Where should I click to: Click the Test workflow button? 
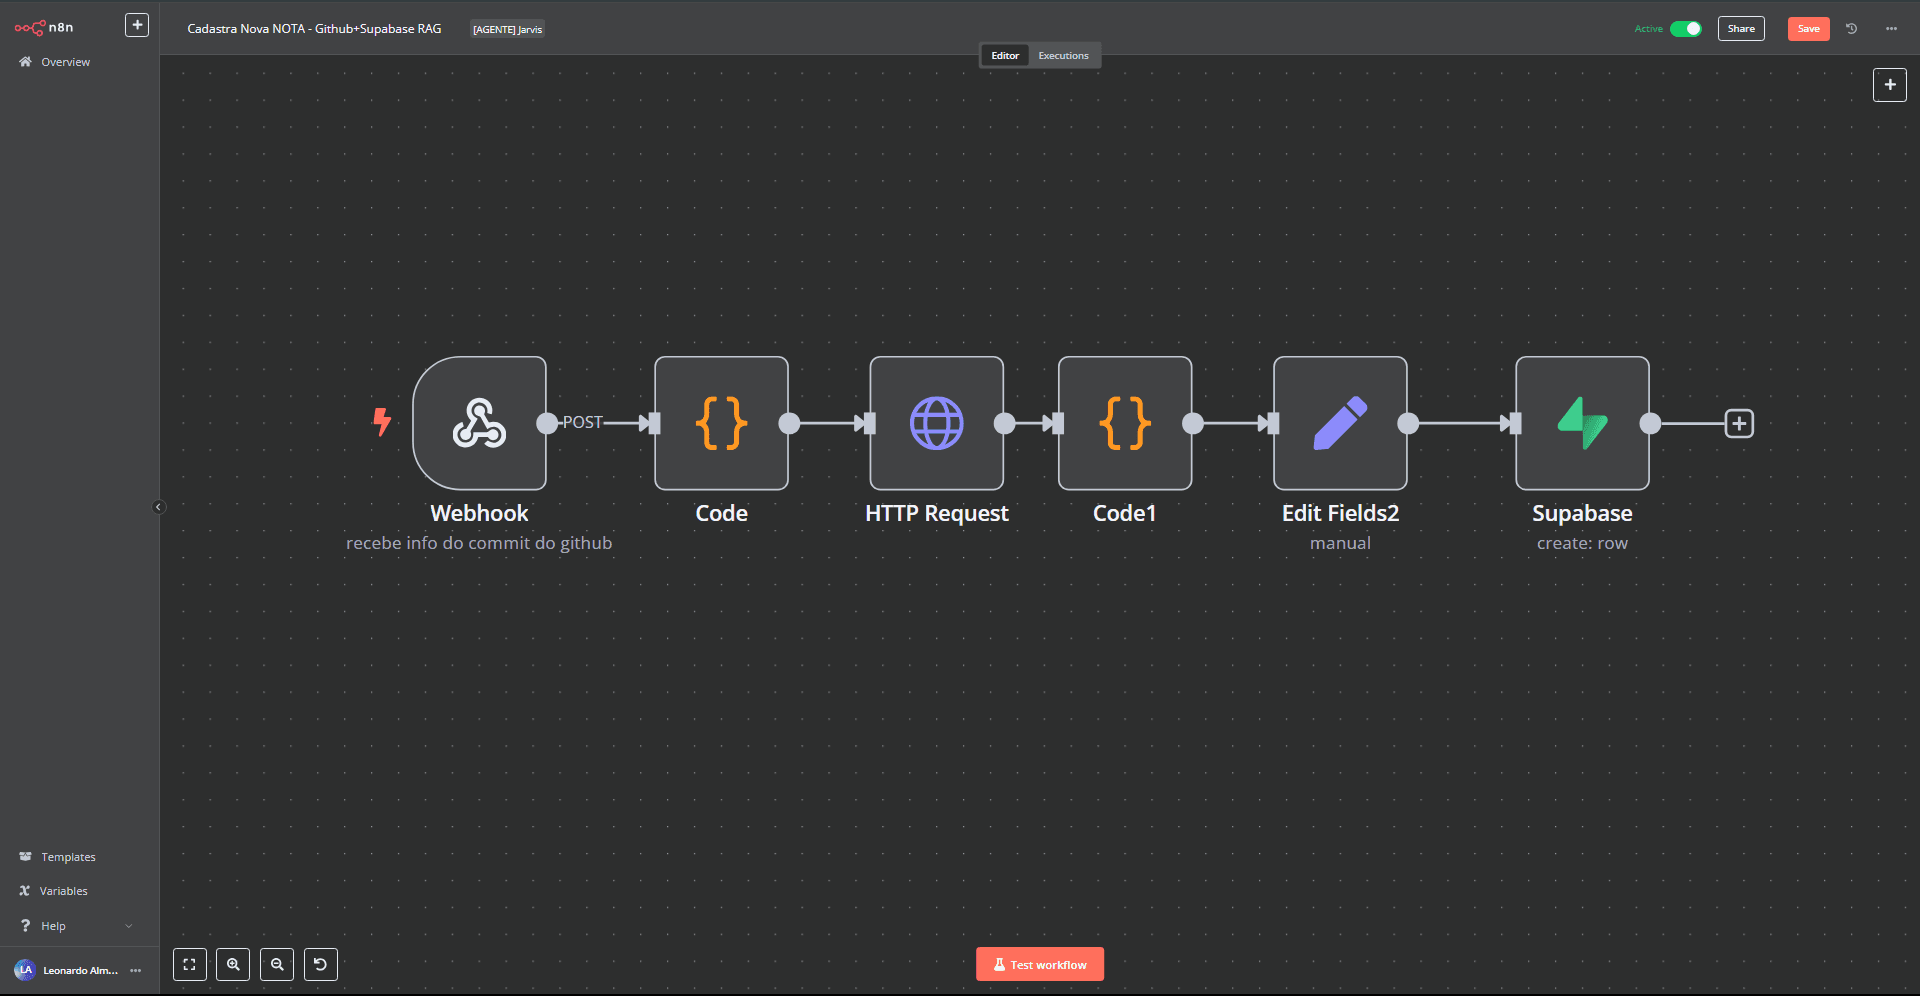[x=1039, y=965]
